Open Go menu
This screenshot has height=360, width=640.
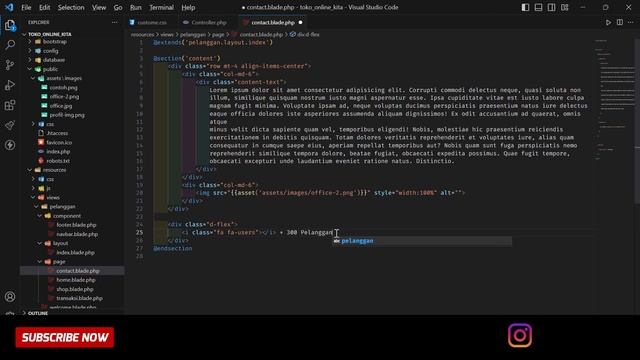click(x=118, y=7)
